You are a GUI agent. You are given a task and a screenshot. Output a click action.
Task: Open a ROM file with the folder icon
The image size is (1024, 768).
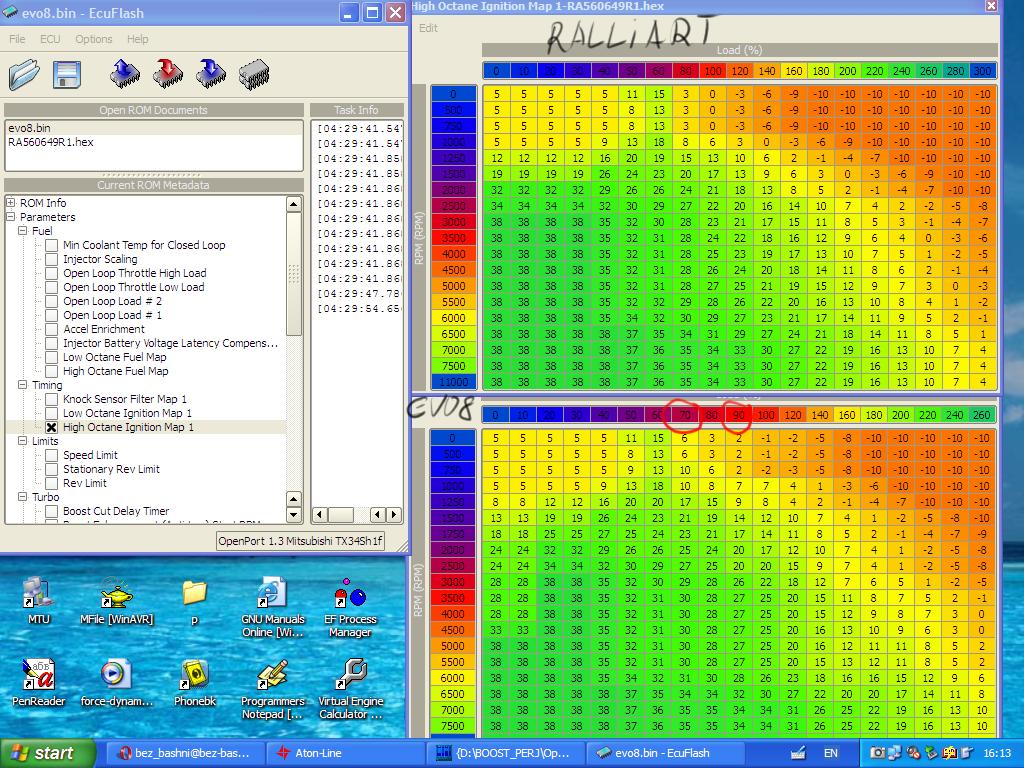[24, 74]
